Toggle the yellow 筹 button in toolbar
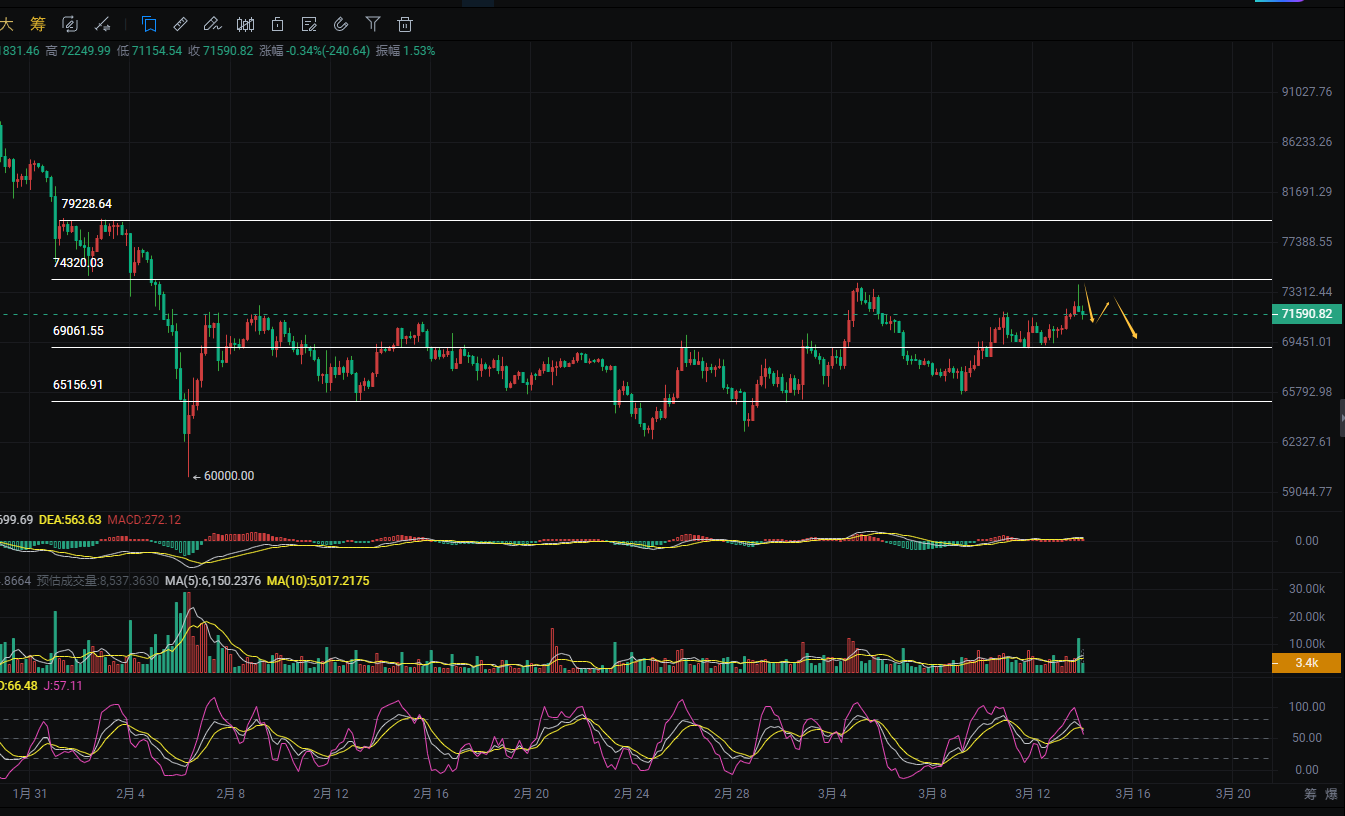This screenshot has width=1345, height=816. [x=38, y=23]
